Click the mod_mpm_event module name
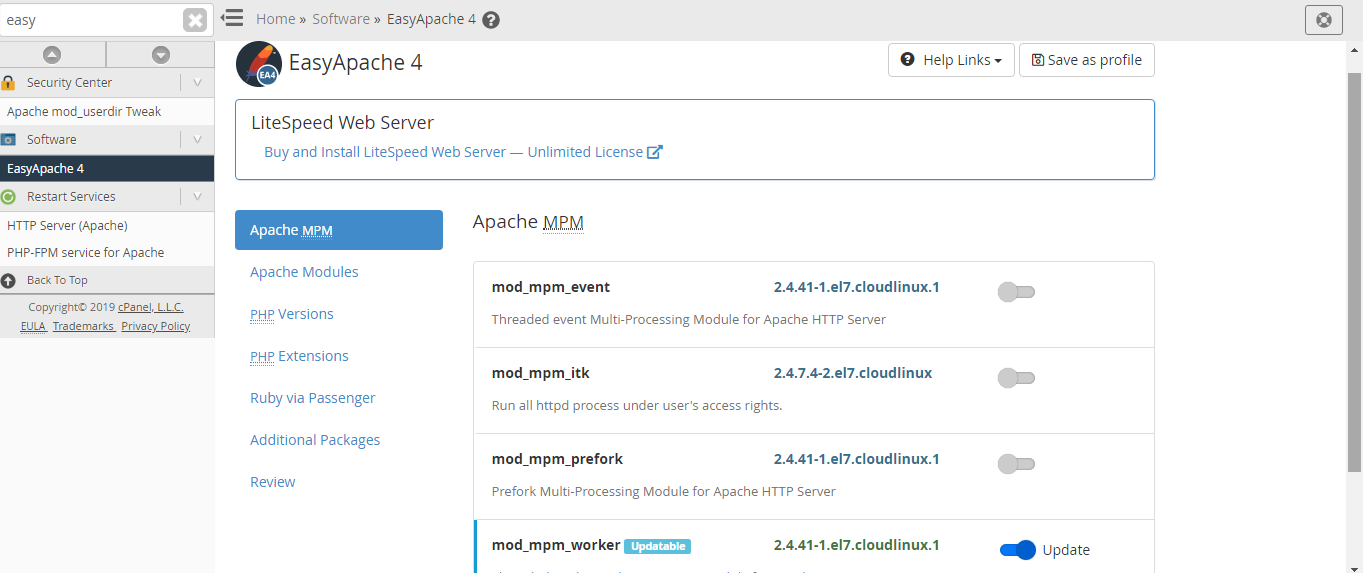The image size is (1363, 573). coord(551,287)
